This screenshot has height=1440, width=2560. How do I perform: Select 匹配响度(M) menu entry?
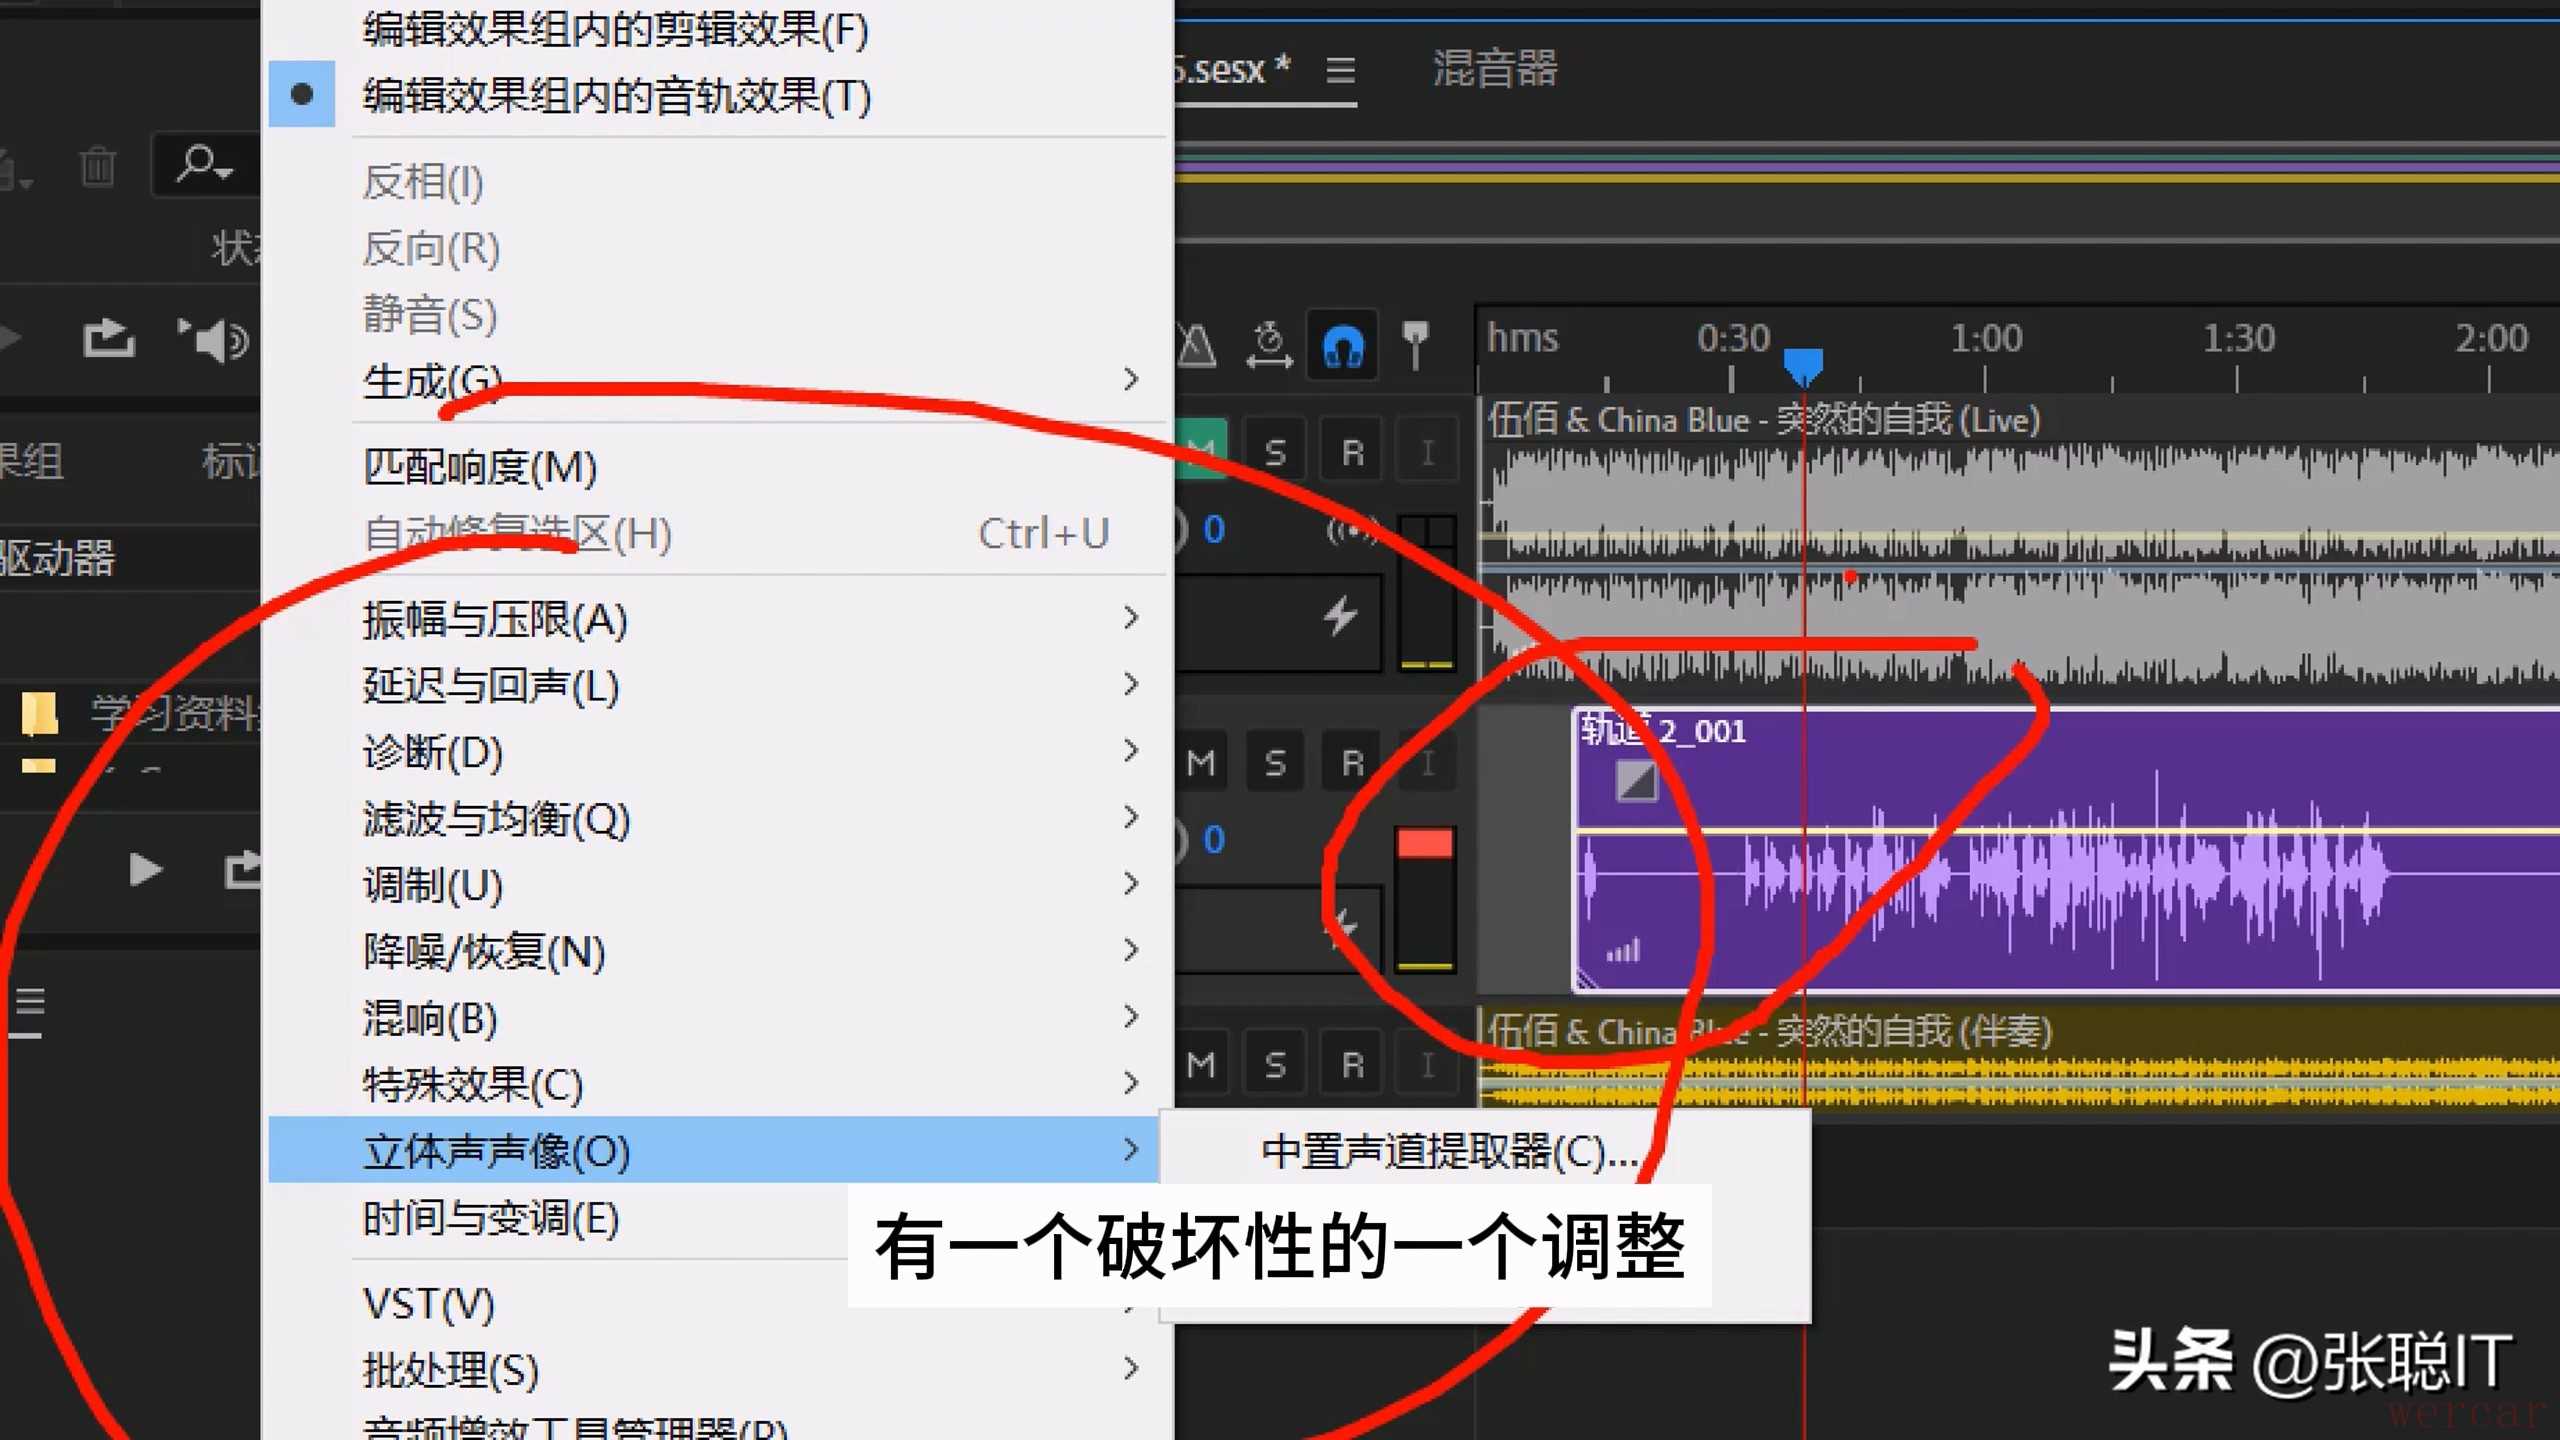point(480,467)
